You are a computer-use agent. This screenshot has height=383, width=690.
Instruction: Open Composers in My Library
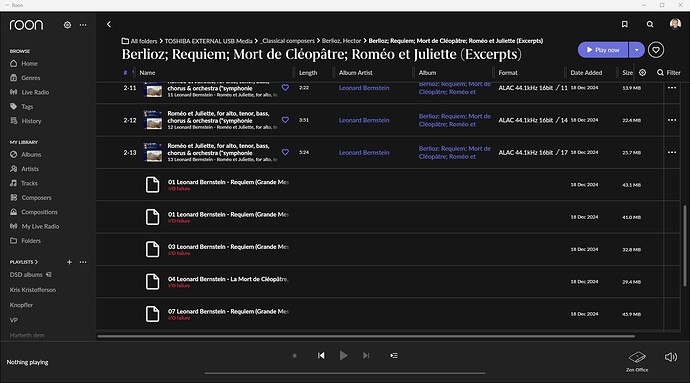point(31,198)
